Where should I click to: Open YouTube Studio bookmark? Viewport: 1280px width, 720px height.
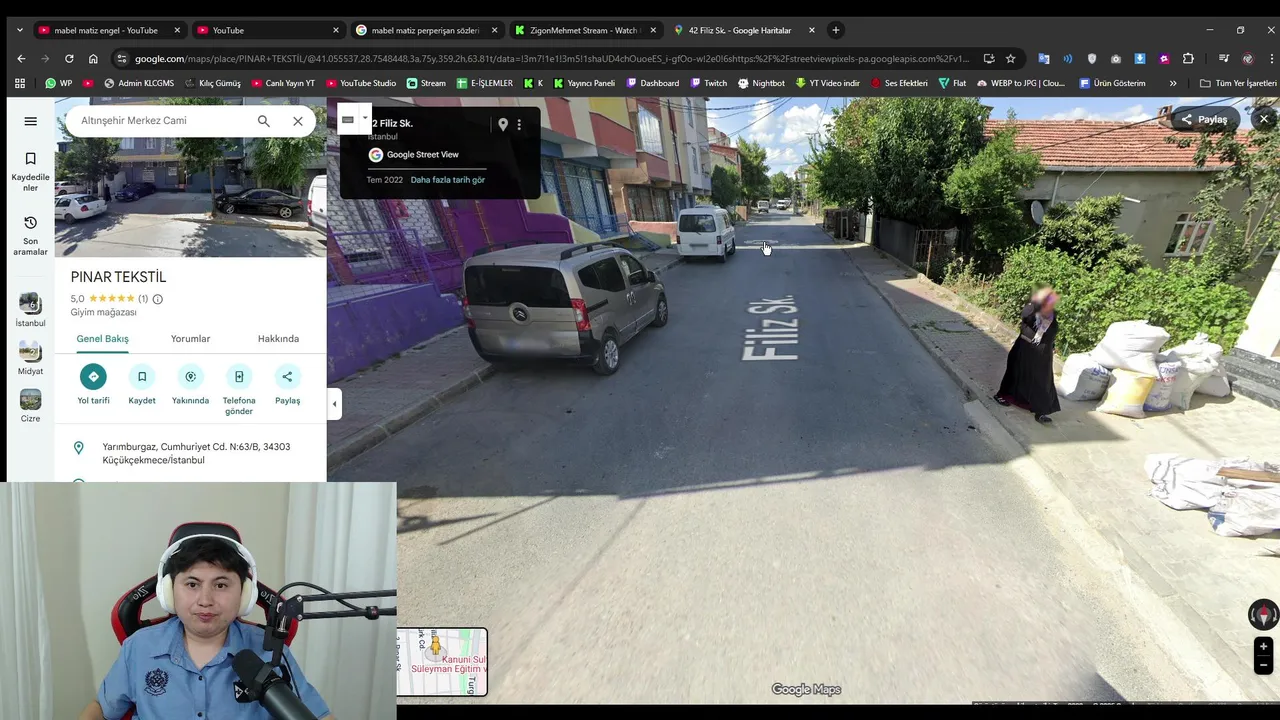pos(361,83)
